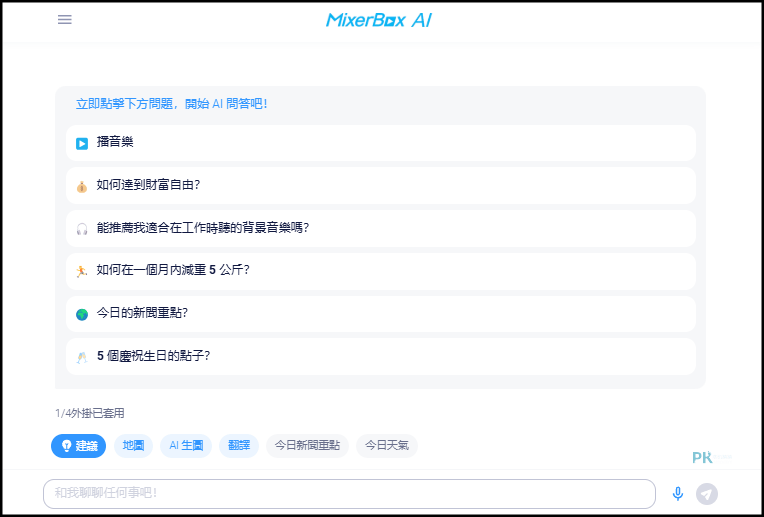
Task: Focus the 和我聊聊任何事吧 chat input
Action: click(349, 494)
